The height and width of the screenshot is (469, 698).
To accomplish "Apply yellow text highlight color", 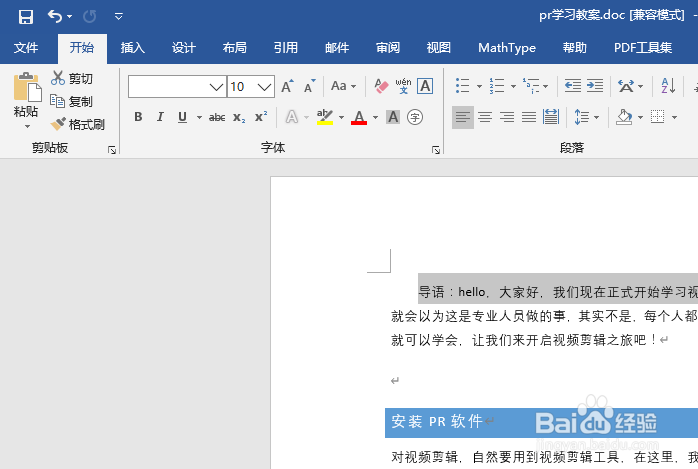I will click(325, 117).
